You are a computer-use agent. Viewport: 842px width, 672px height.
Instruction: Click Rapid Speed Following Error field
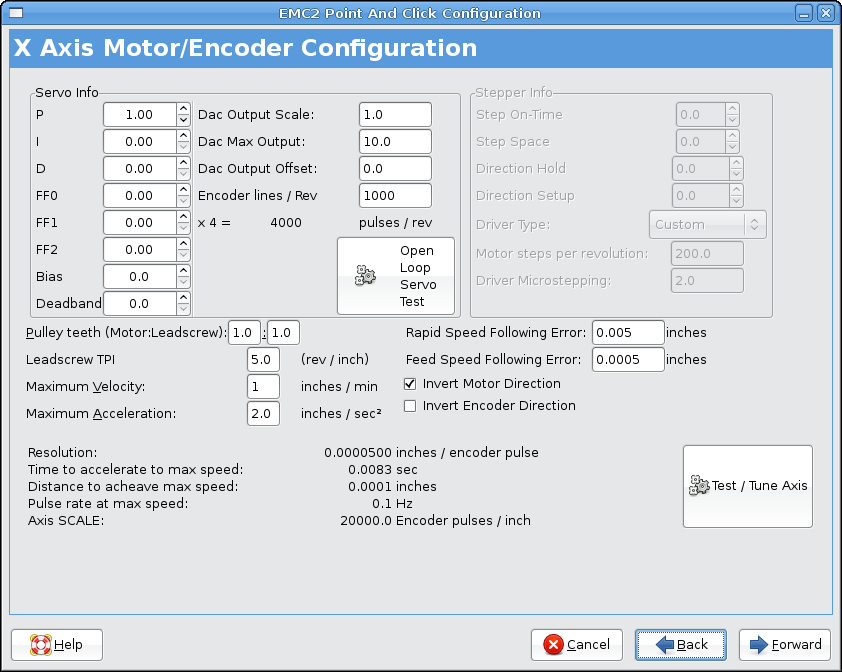pos(628,333)
